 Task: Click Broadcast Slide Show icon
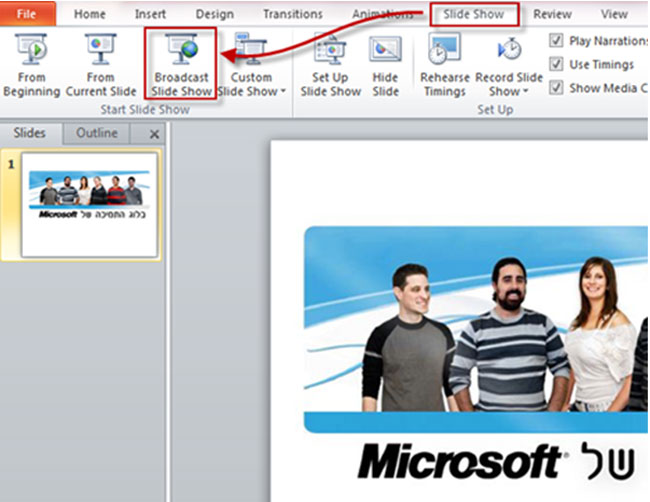[x=181, y=50]
